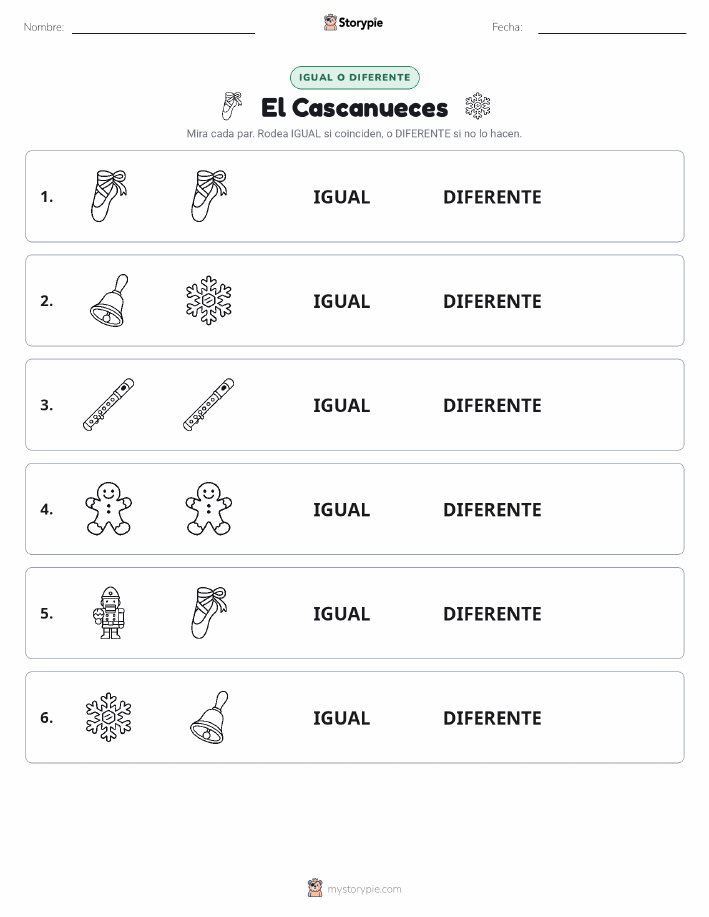The height and width of the screenshot is (917, 709).
Task: Choose IGUAL for row 1
Action: click(342, 197)
